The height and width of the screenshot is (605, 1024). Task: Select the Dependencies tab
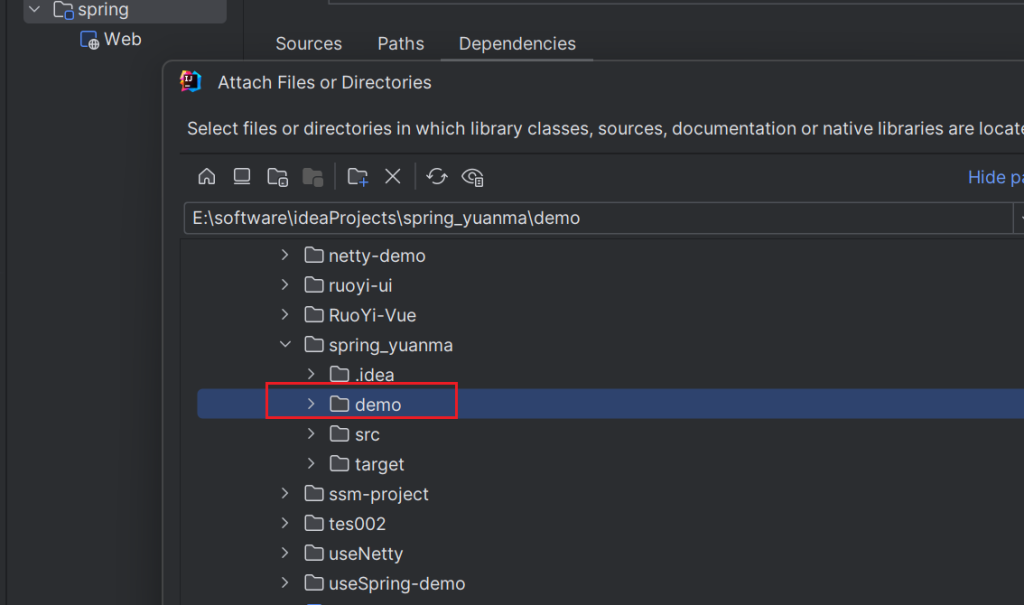pyautogui.click(x=517, y=44)
